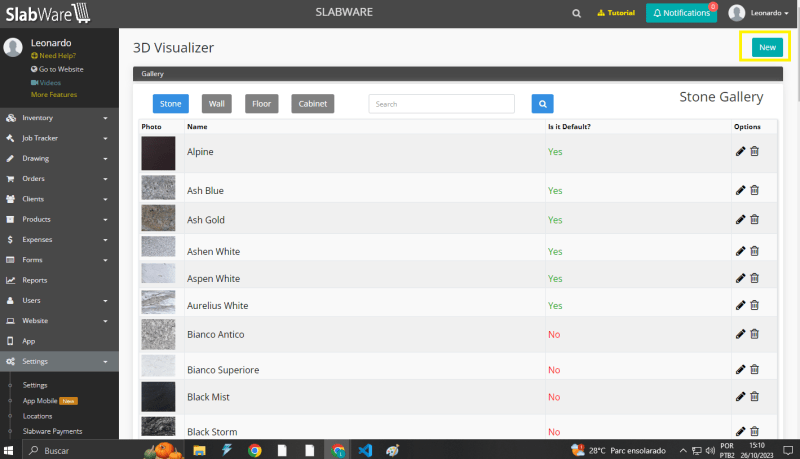Screen dimensions: 800x459
Task: Expand the Expenses sidebar menu
Action: click(x=59, y=240)
